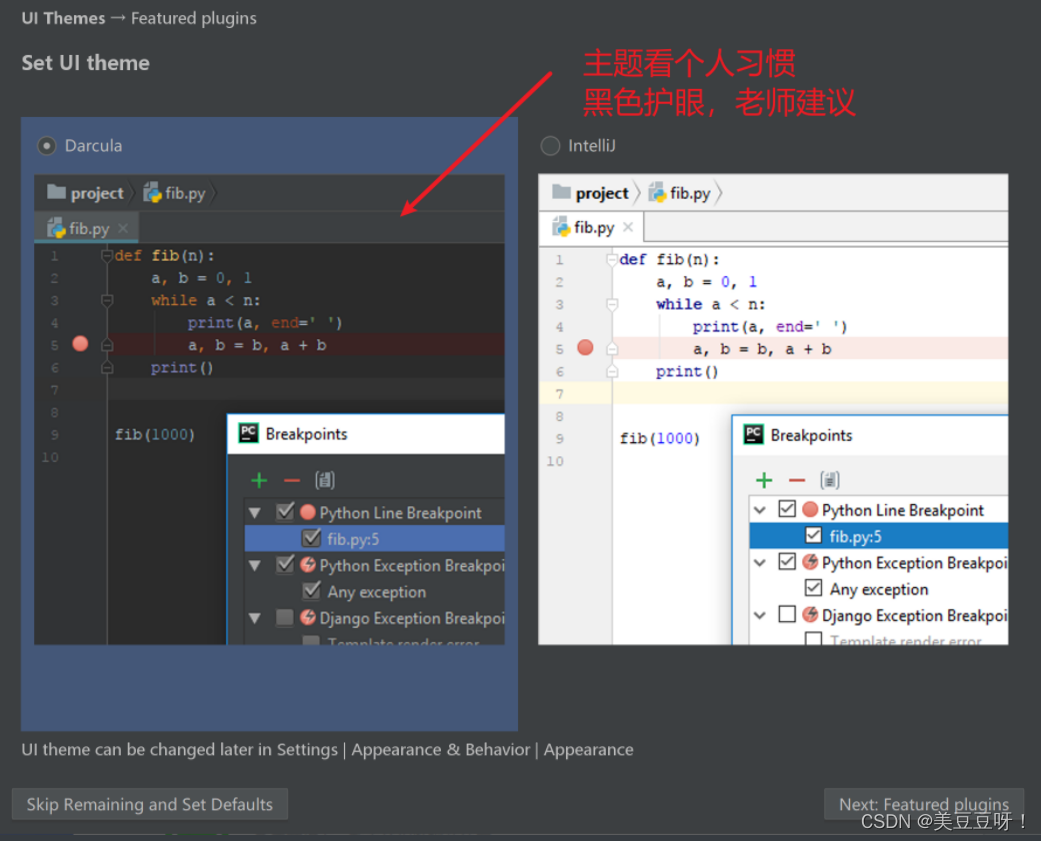
Task: Toggle Any exception checkbox in IntelliJ preview
Action: point(813,588)
